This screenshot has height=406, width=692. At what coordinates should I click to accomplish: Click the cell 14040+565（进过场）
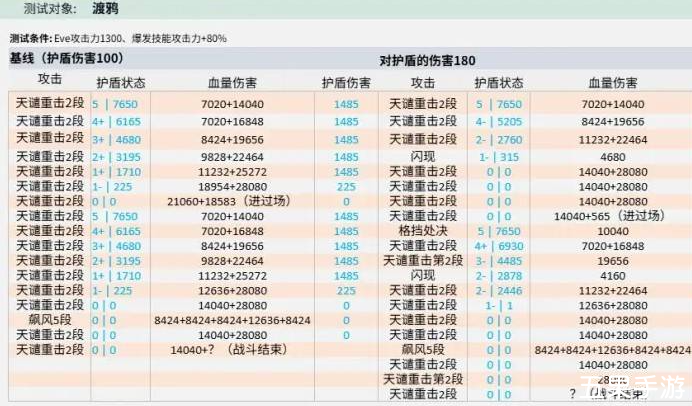(609, 216)
